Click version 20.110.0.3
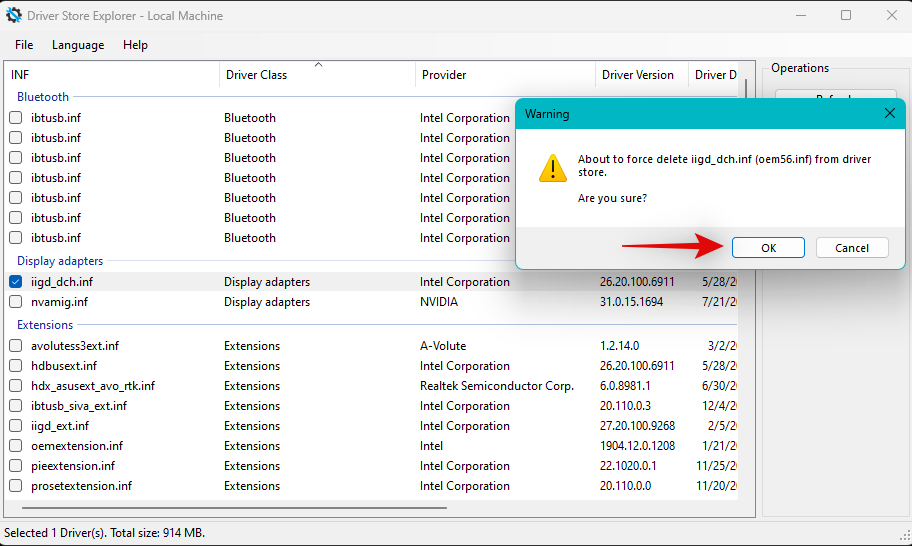The width and height of the screenshot is (912, 546). point(625,406)
